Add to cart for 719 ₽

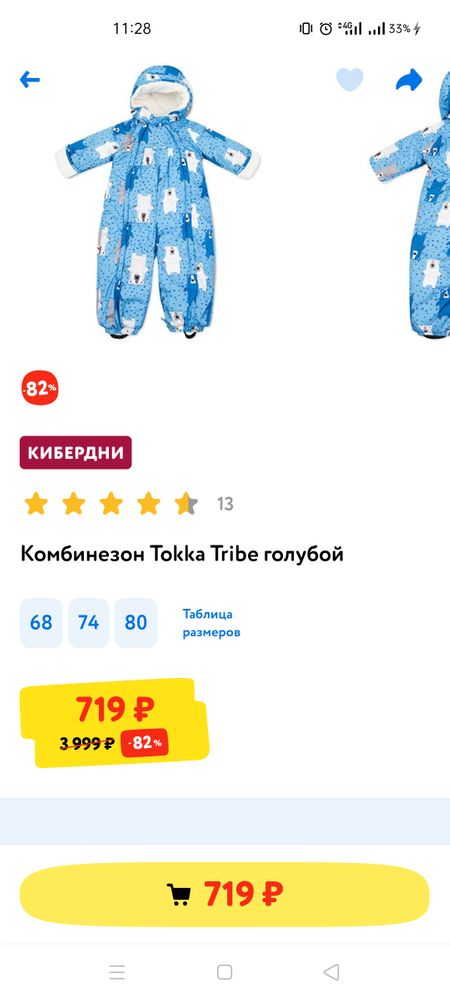[x=224, y=894]
